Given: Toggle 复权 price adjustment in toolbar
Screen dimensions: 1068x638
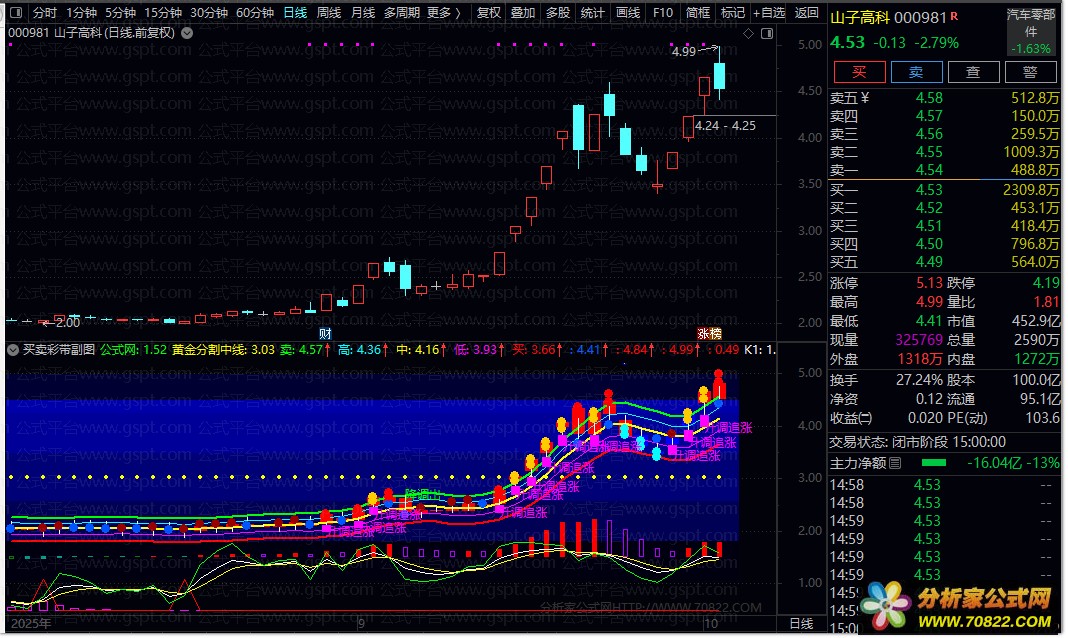Looking at the screenshot, I should (488, 13).
